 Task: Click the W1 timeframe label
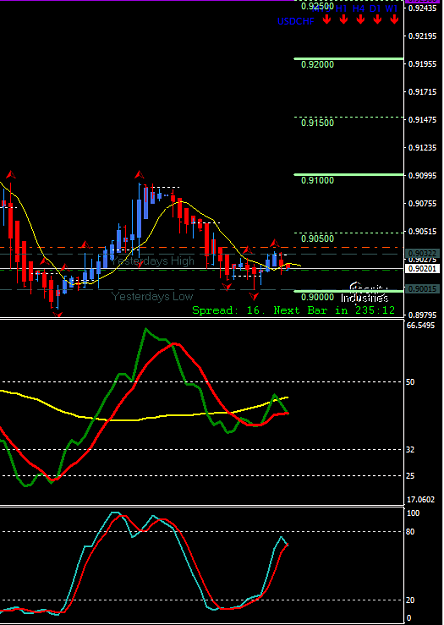coord(391,8)
